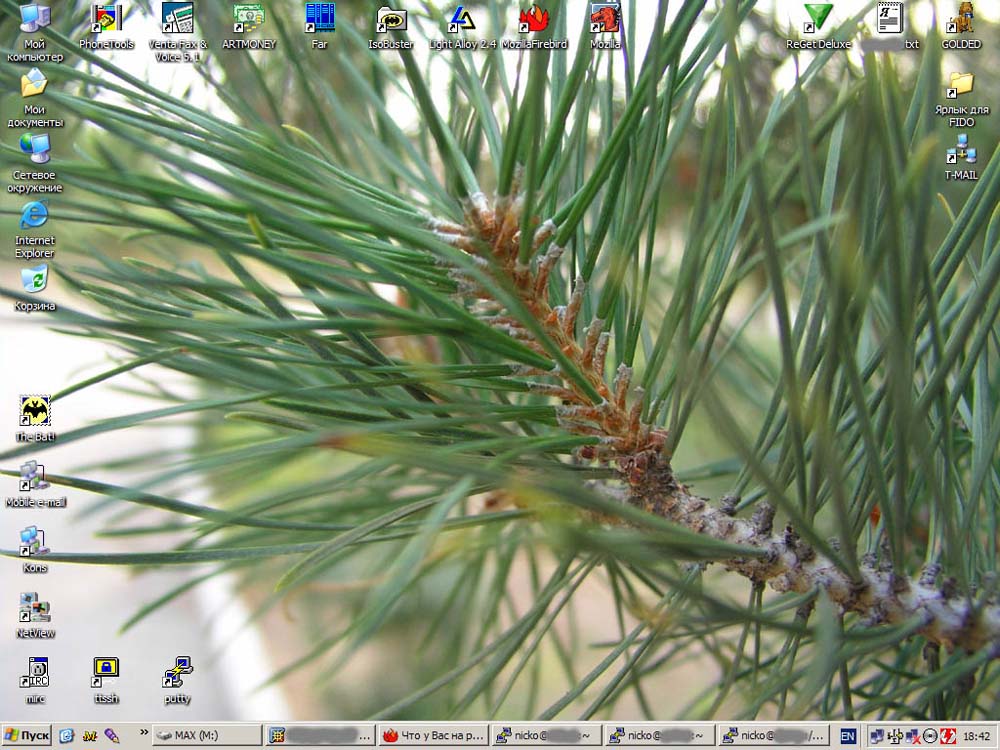Viewport: 1000px width, 750px height.
Task: Open the GOLDED desktop shortcut
Action: click(960, 19)
